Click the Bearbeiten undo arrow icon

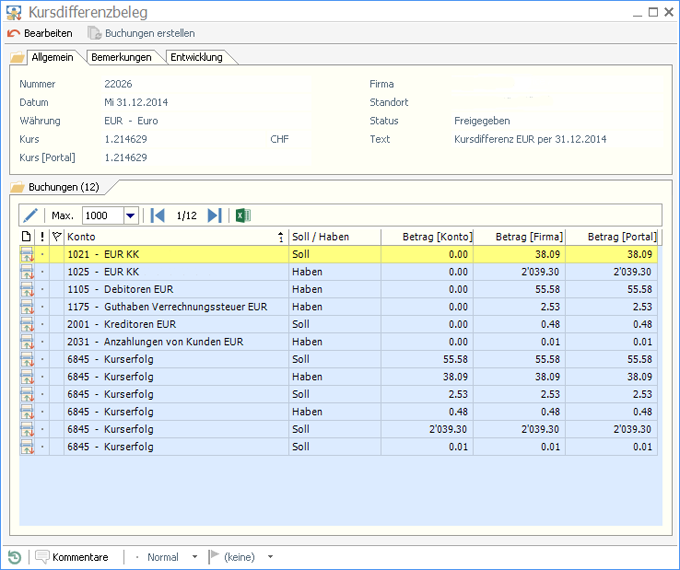pos(13,33)
